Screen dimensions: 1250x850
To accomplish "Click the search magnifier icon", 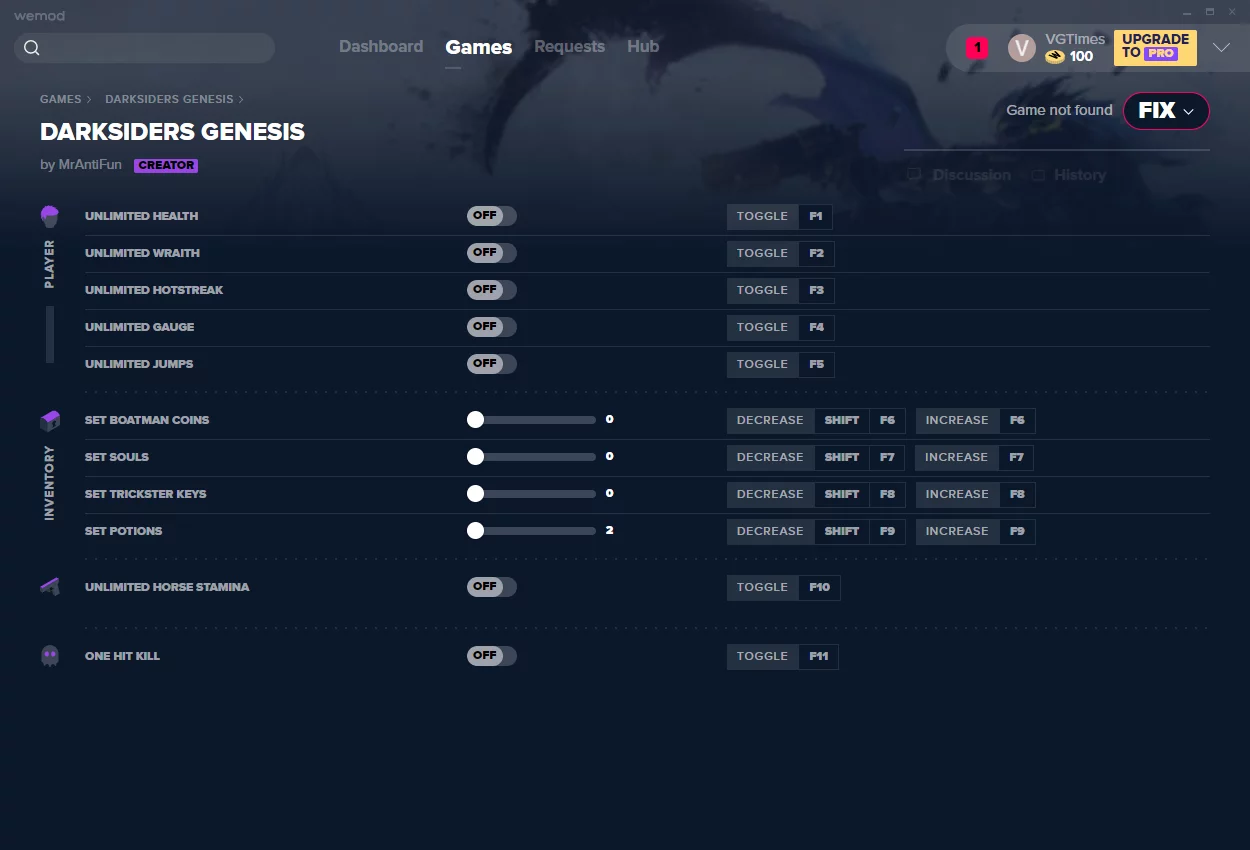I will click(x=32, y=48).
